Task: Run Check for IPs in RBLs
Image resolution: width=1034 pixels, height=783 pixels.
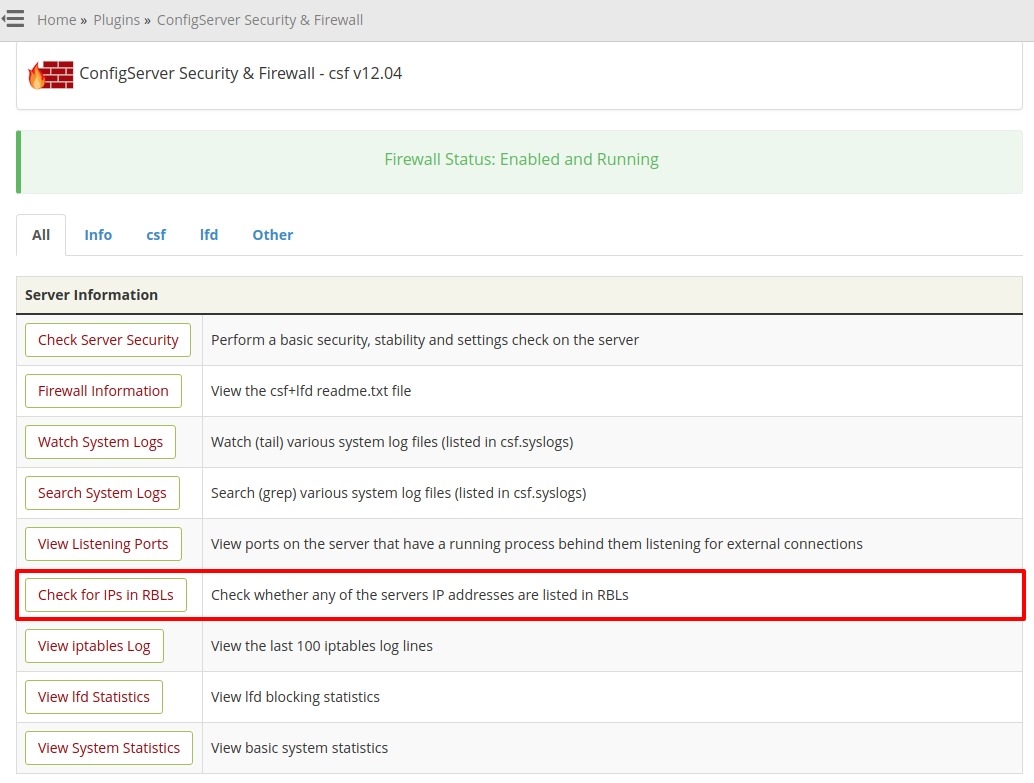Action: click(105, 595)
